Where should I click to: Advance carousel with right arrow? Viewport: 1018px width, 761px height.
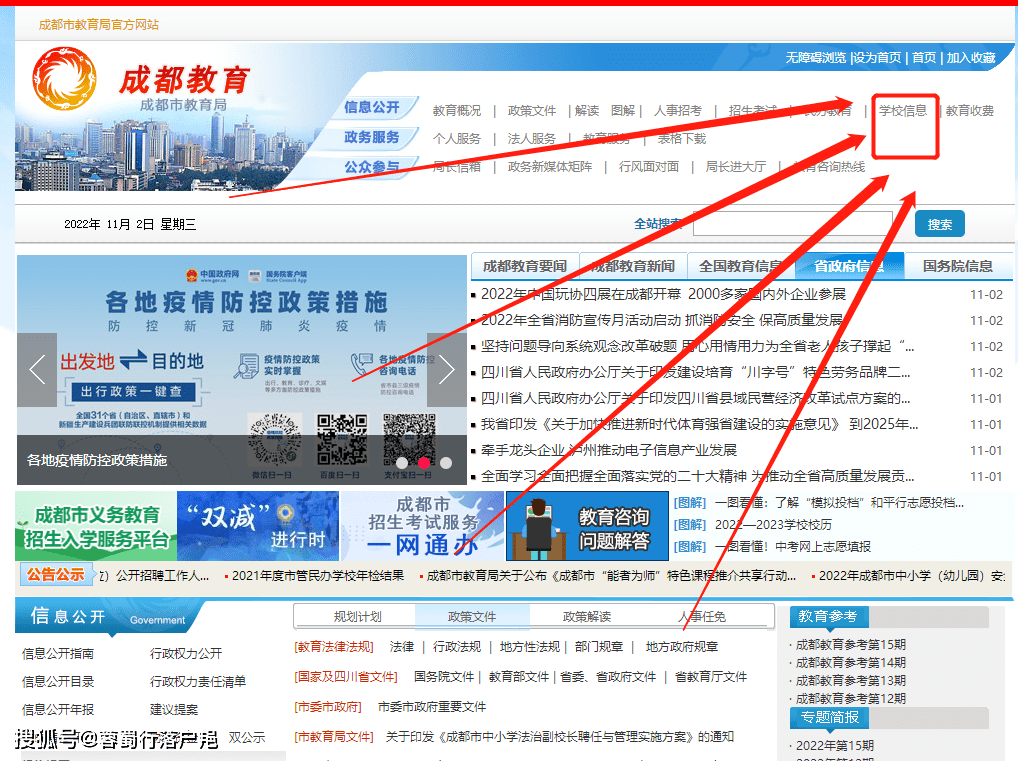(447, 370)
